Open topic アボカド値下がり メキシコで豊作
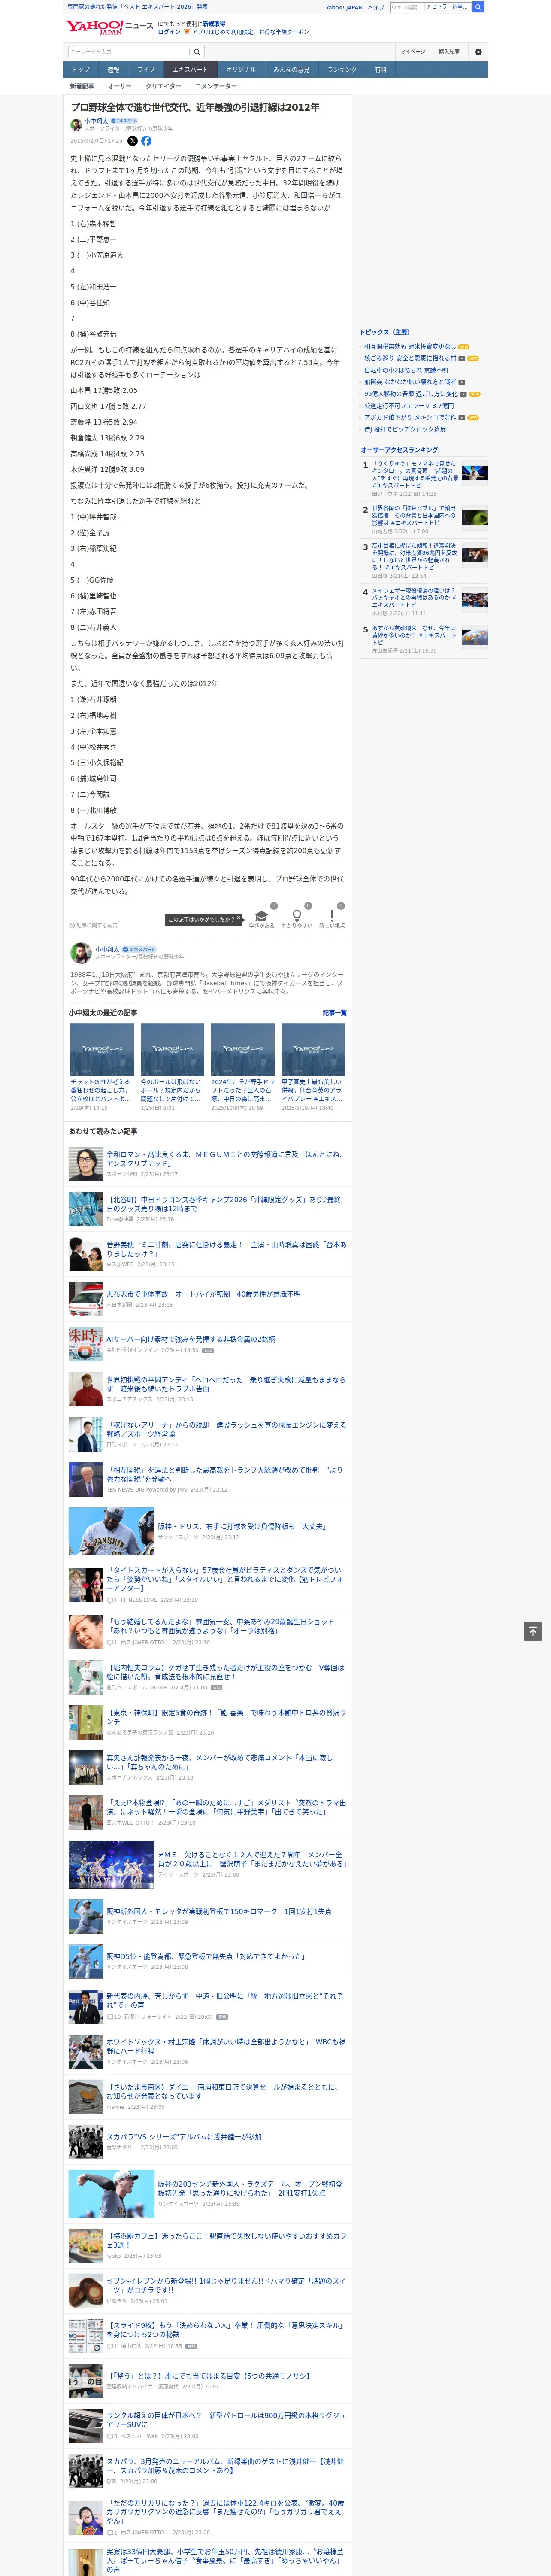The image size is (551, 2576). pos(410,418)
